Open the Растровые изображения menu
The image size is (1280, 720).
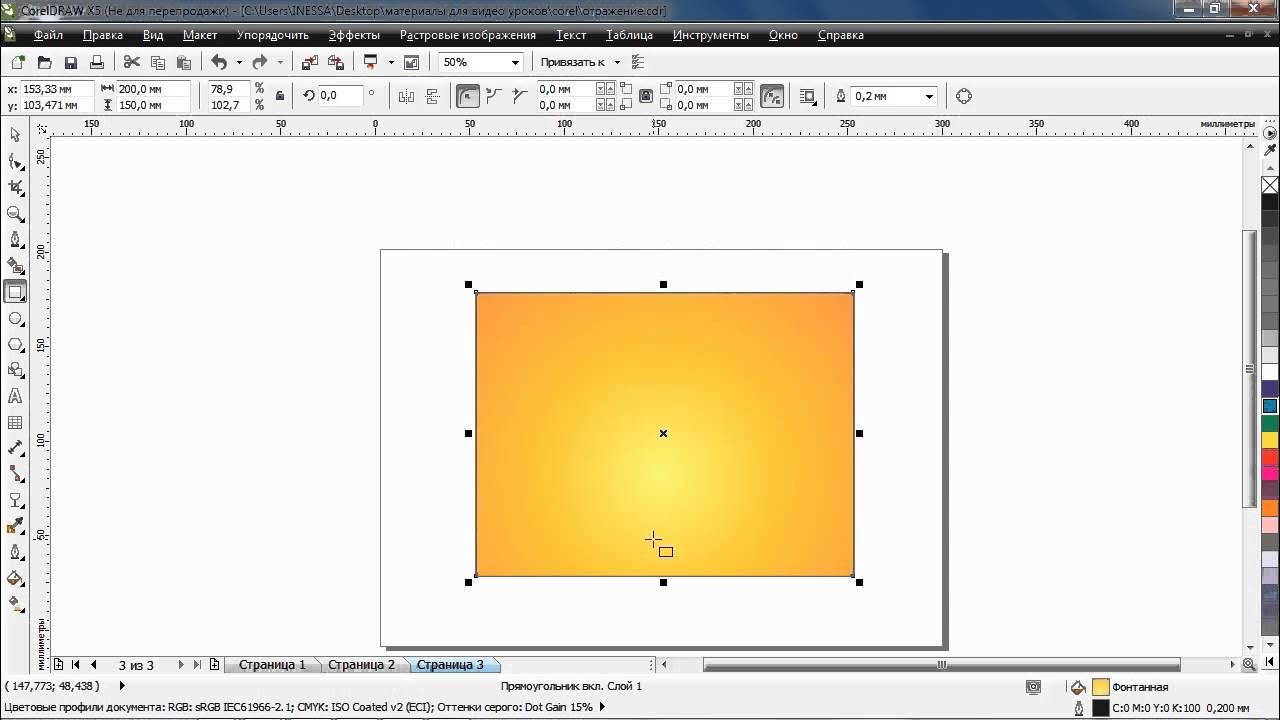point(468,34)
